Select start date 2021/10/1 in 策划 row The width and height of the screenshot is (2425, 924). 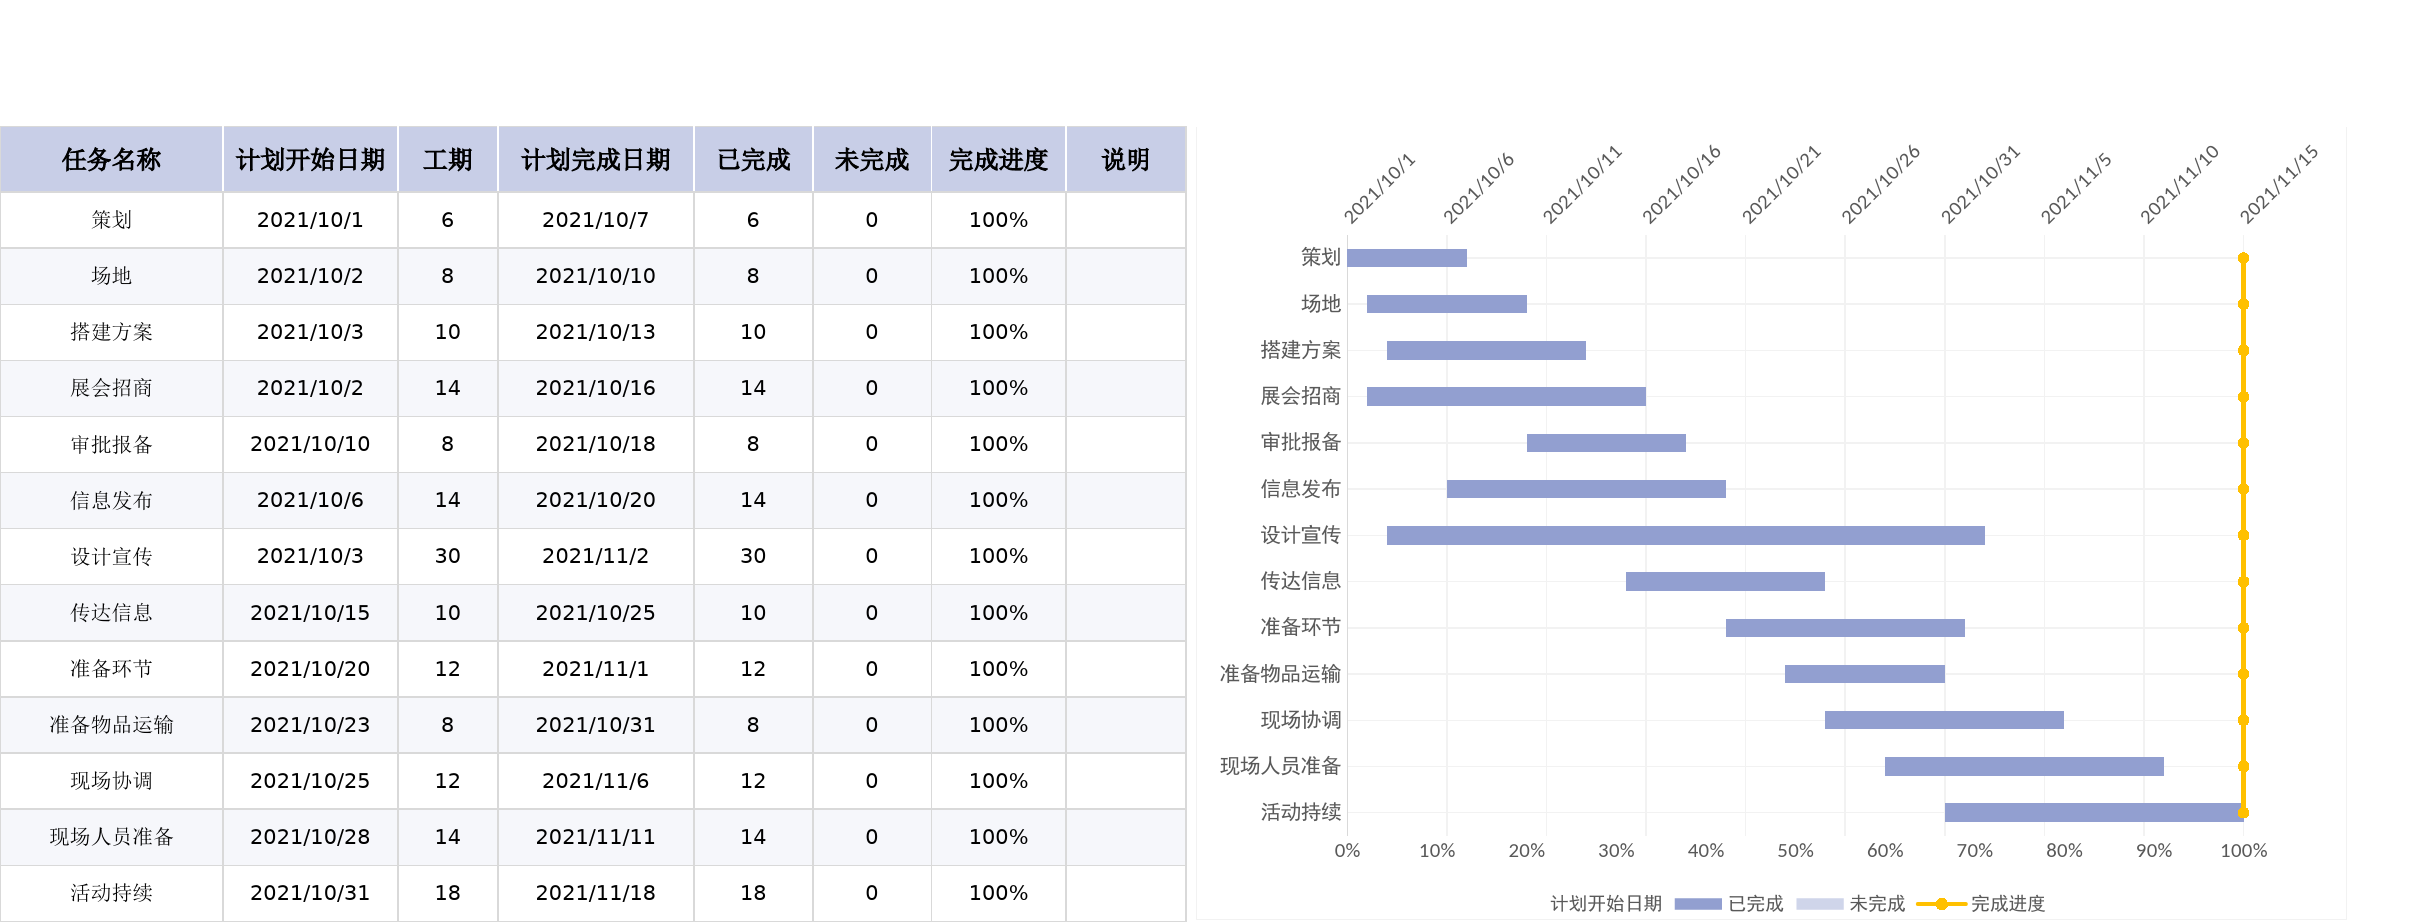(x=310, y=220)
